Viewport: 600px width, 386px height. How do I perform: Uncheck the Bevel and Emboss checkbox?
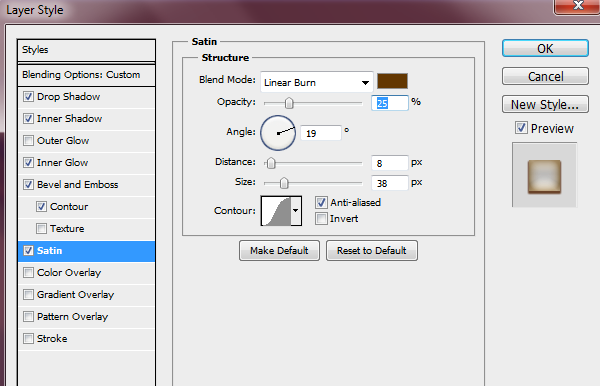28,184
